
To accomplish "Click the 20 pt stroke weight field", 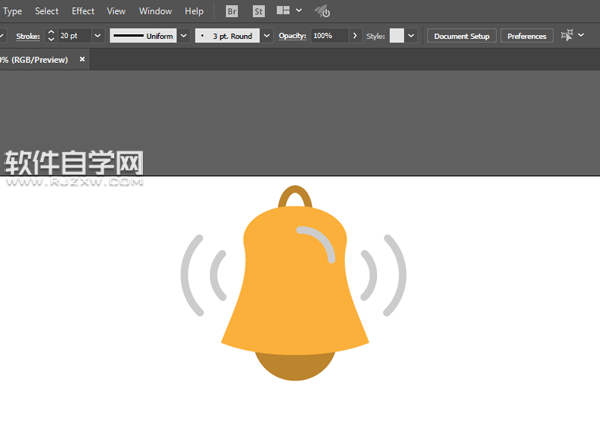I will point(73,36).
